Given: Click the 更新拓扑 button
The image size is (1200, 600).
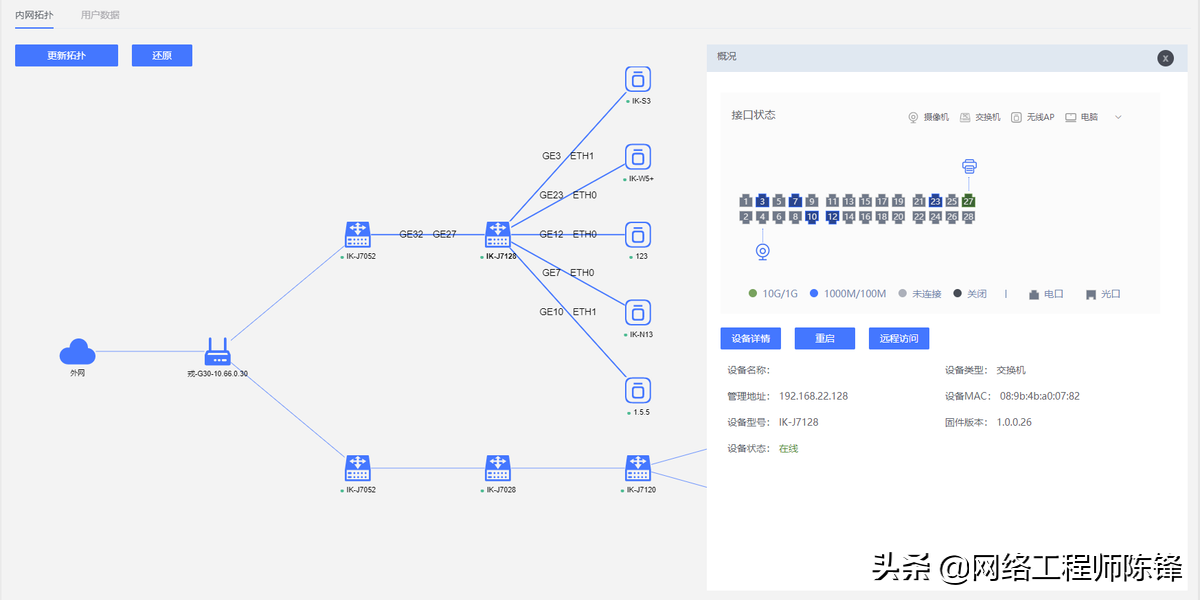Looking at the screenshot, I should pyautogui.click(x=66, y=55).
